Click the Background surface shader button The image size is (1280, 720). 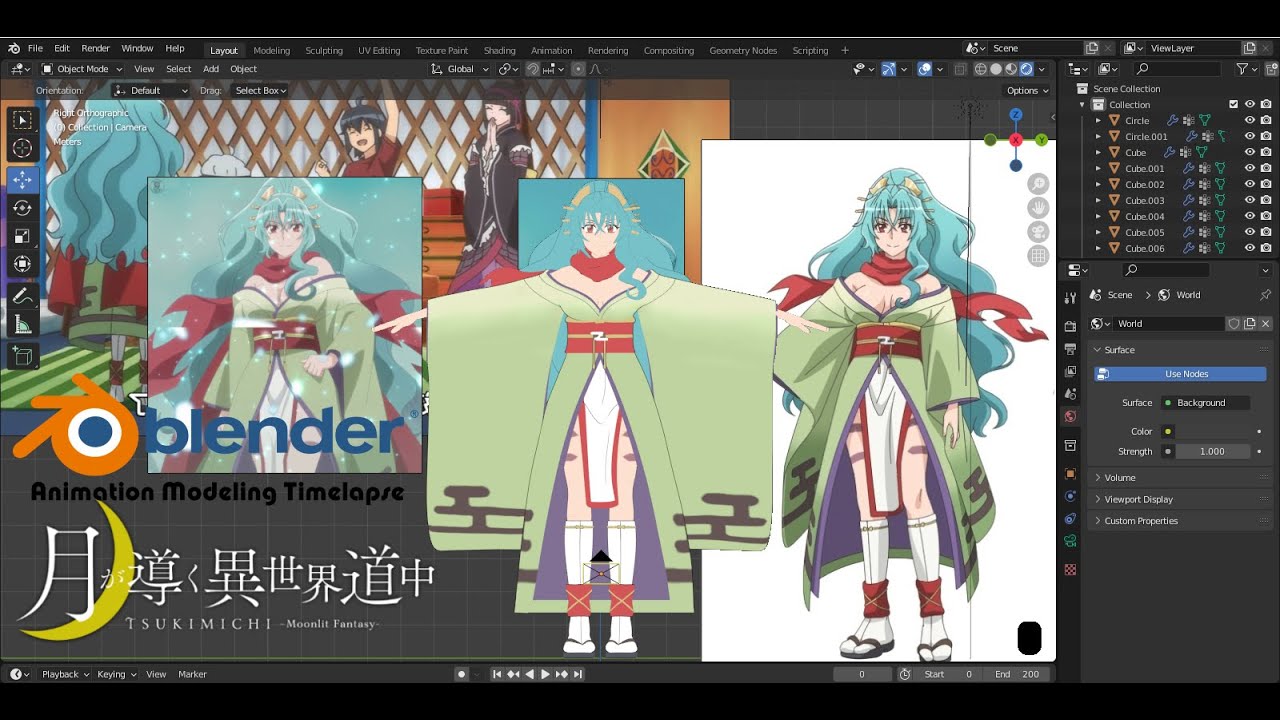click(1205, 403)
